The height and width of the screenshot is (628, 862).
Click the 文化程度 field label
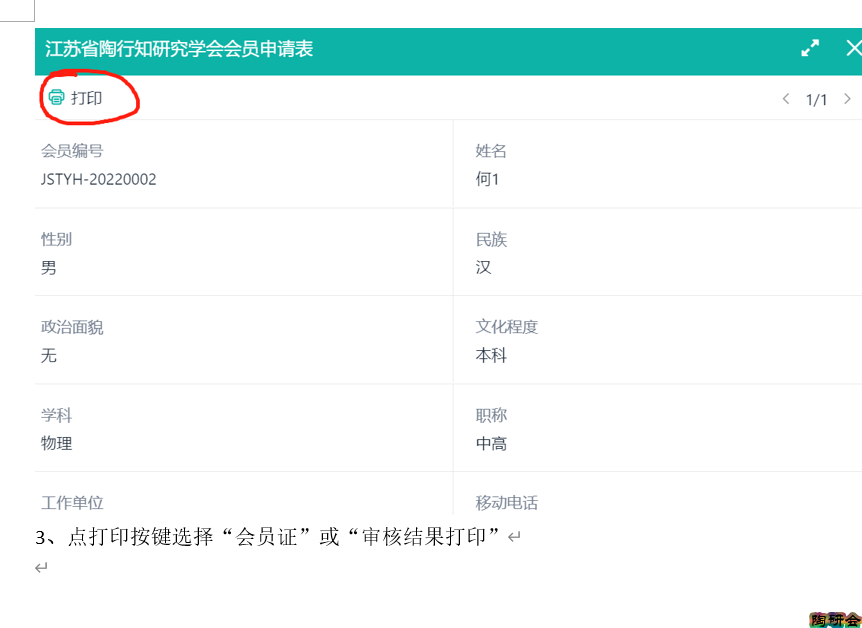pyautogui.click(x=507, y=327)
